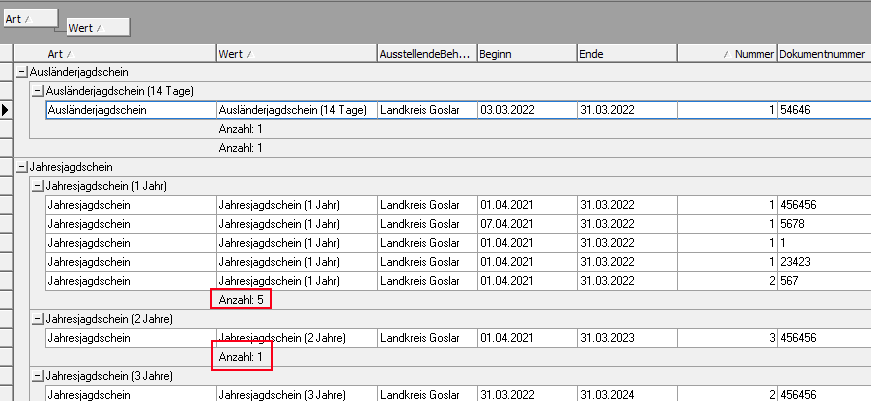Sort by the Ende column header

[x=625, y=53]
